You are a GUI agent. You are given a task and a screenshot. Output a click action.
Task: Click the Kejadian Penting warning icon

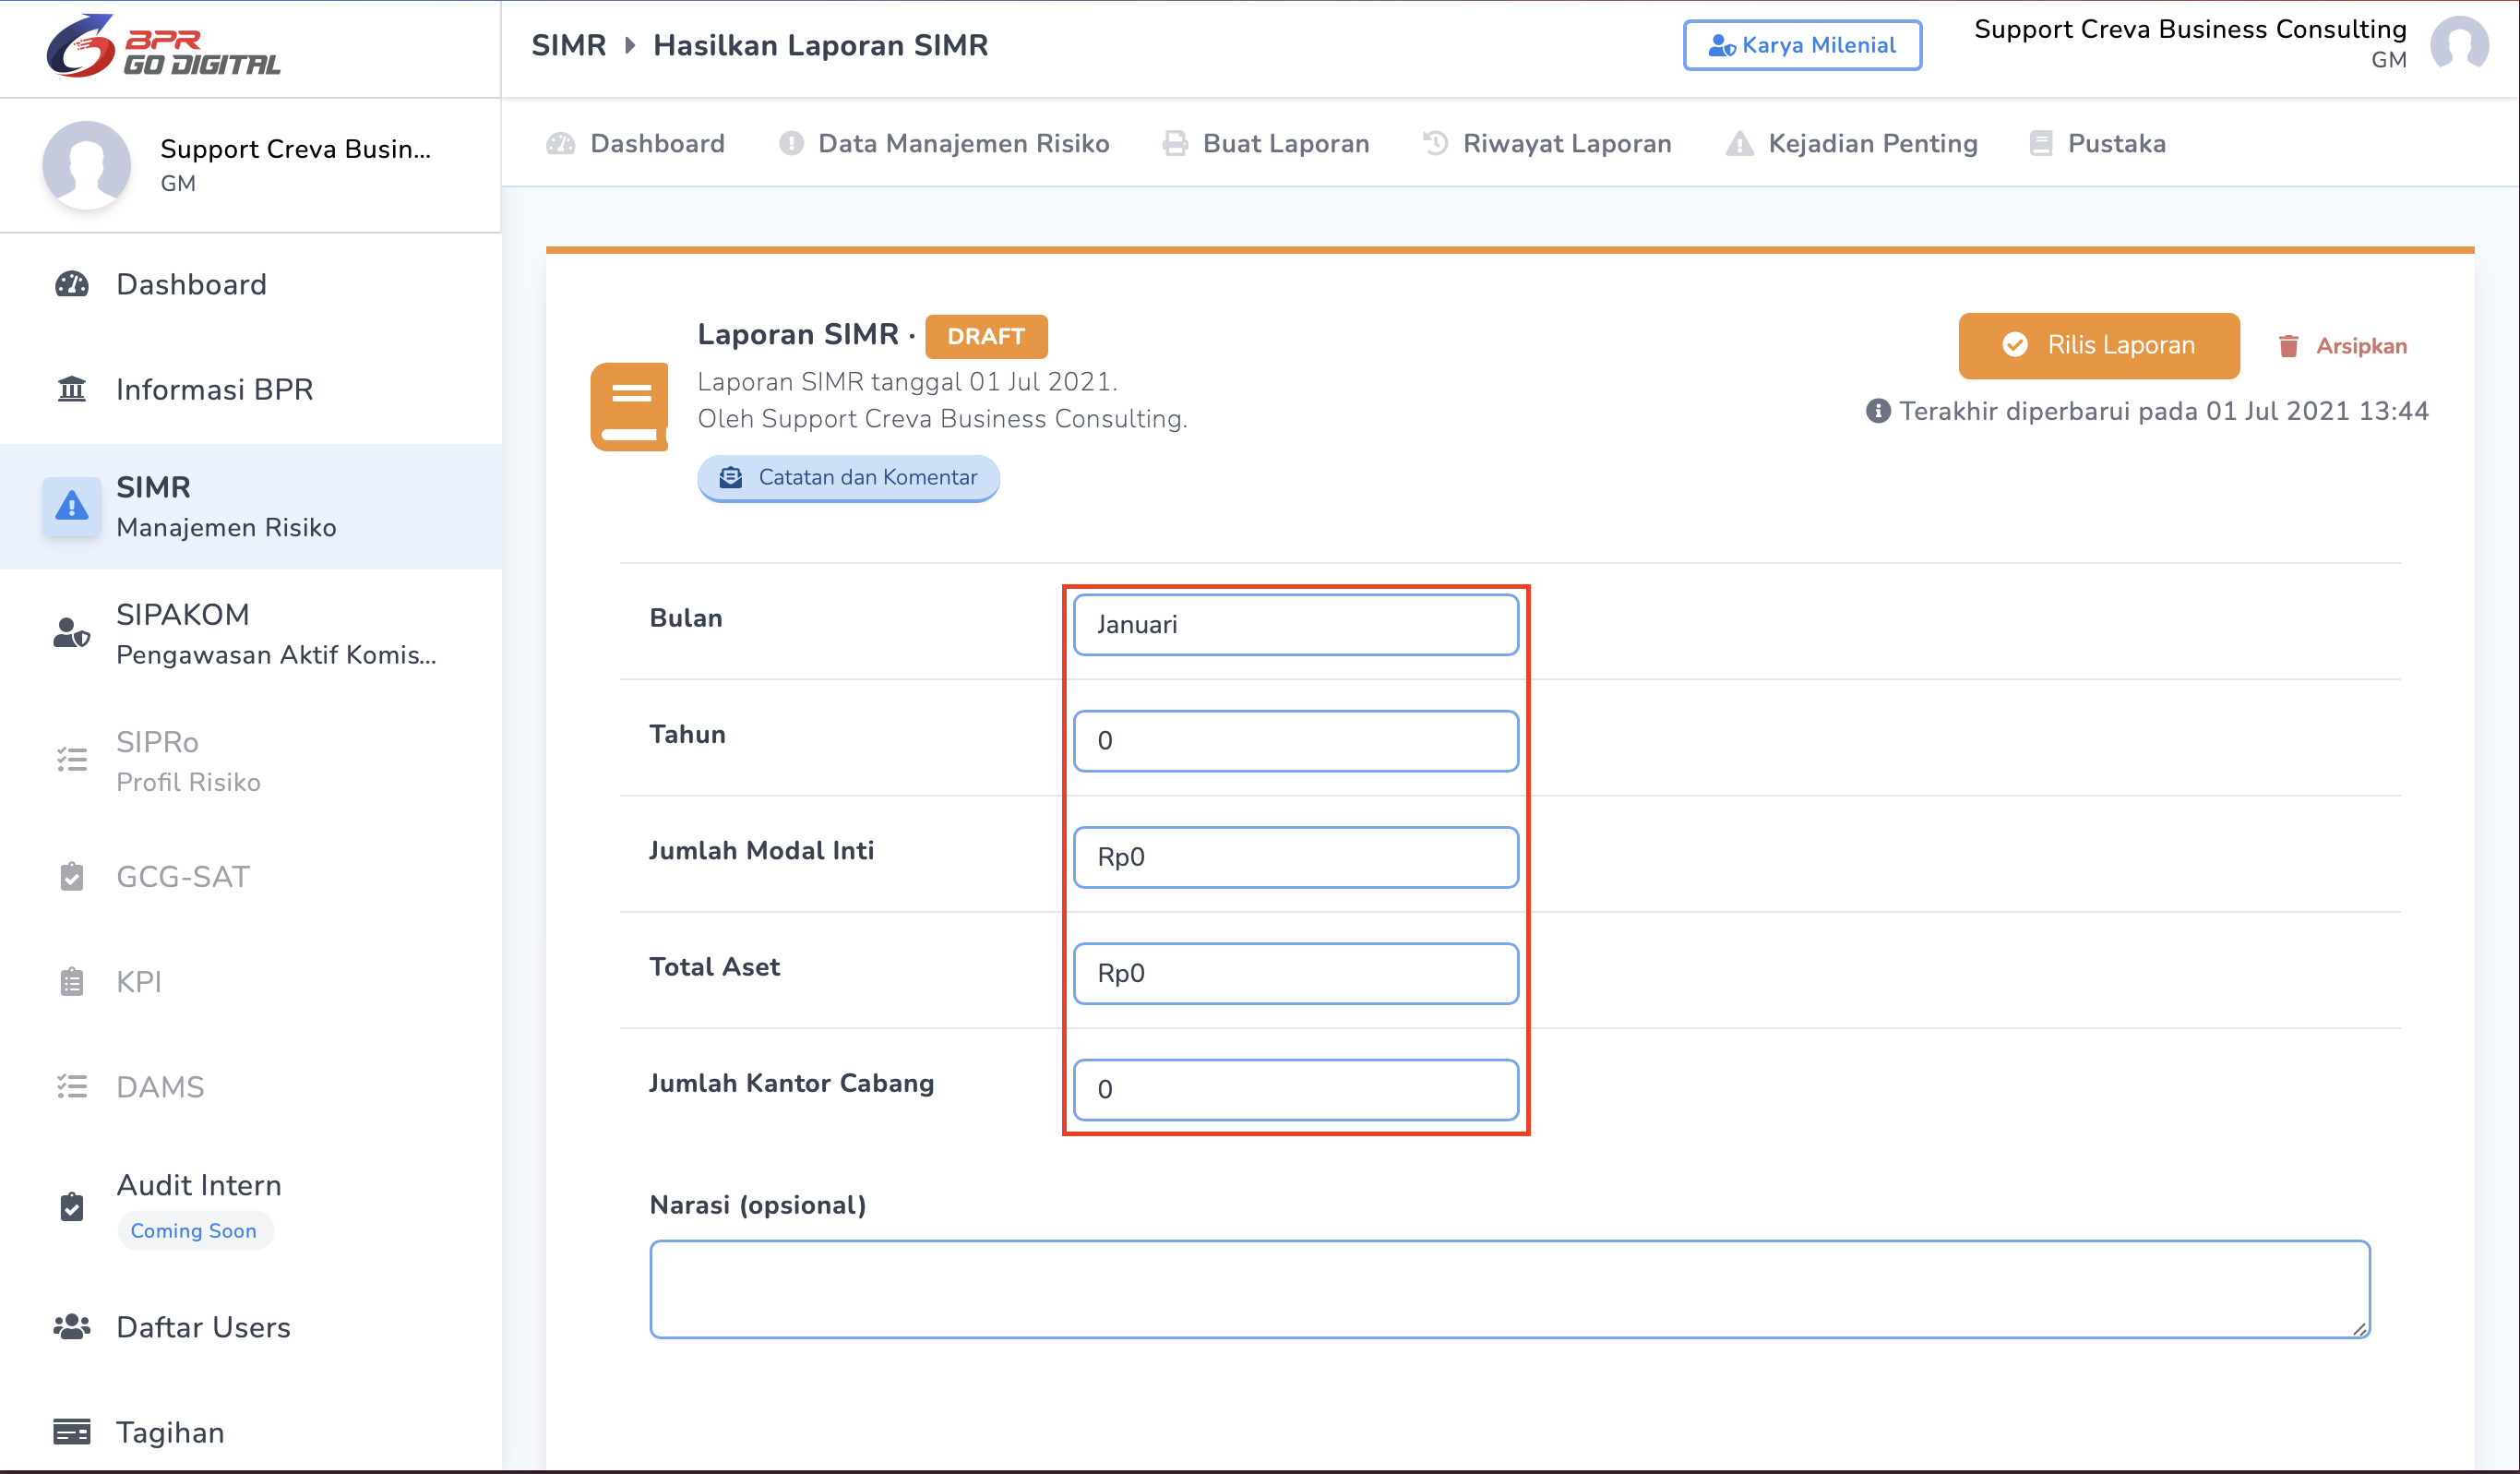pos(1740,144)
